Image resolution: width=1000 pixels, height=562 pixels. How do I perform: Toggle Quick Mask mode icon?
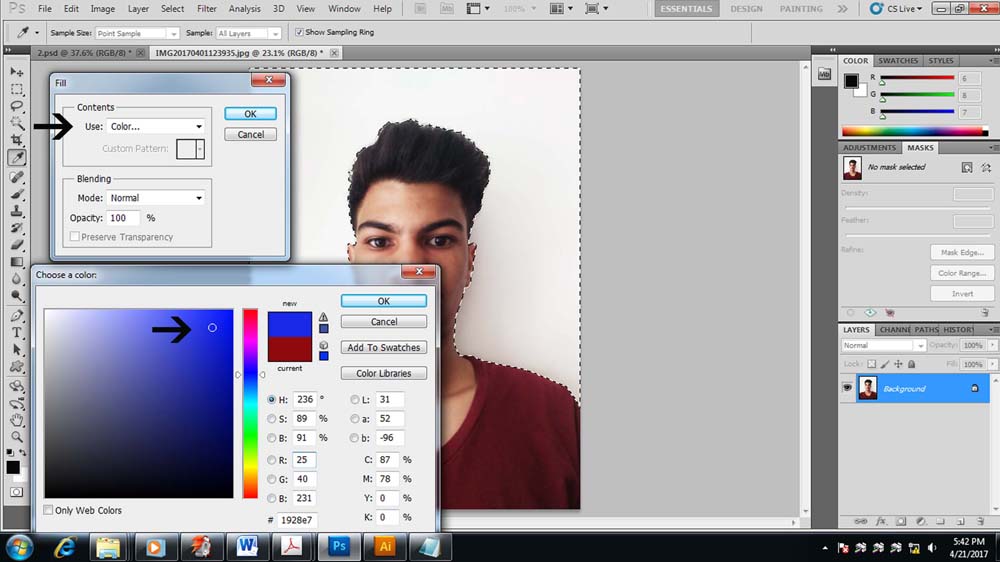pos(16,492)
